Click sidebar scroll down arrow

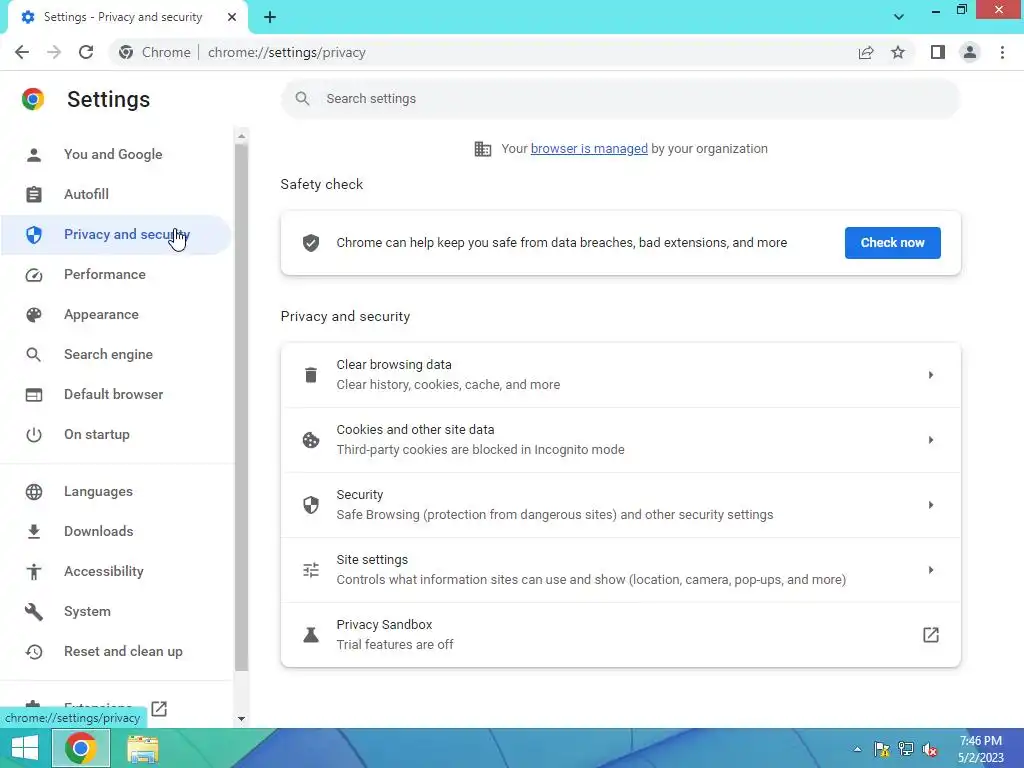241,718
